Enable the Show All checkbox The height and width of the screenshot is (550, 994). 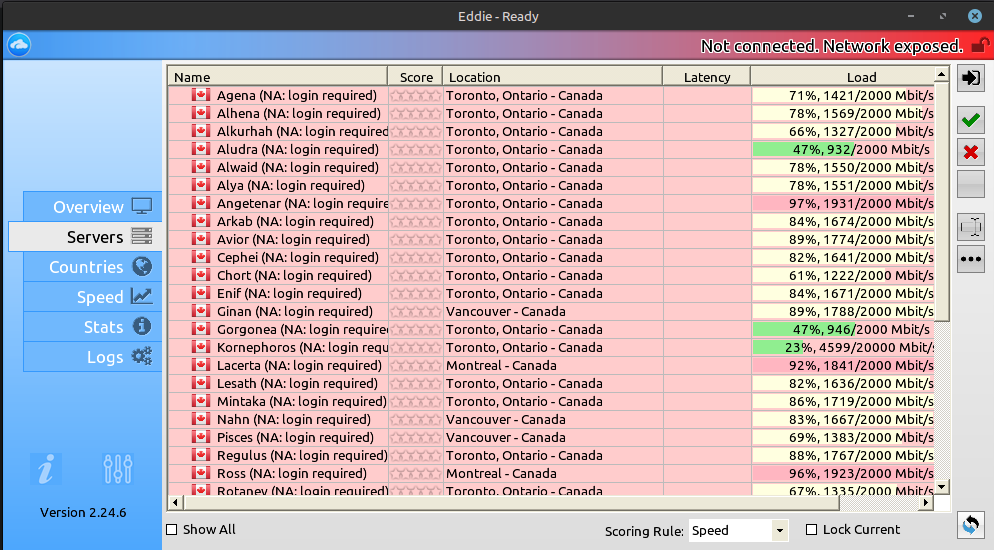(171, 530)
